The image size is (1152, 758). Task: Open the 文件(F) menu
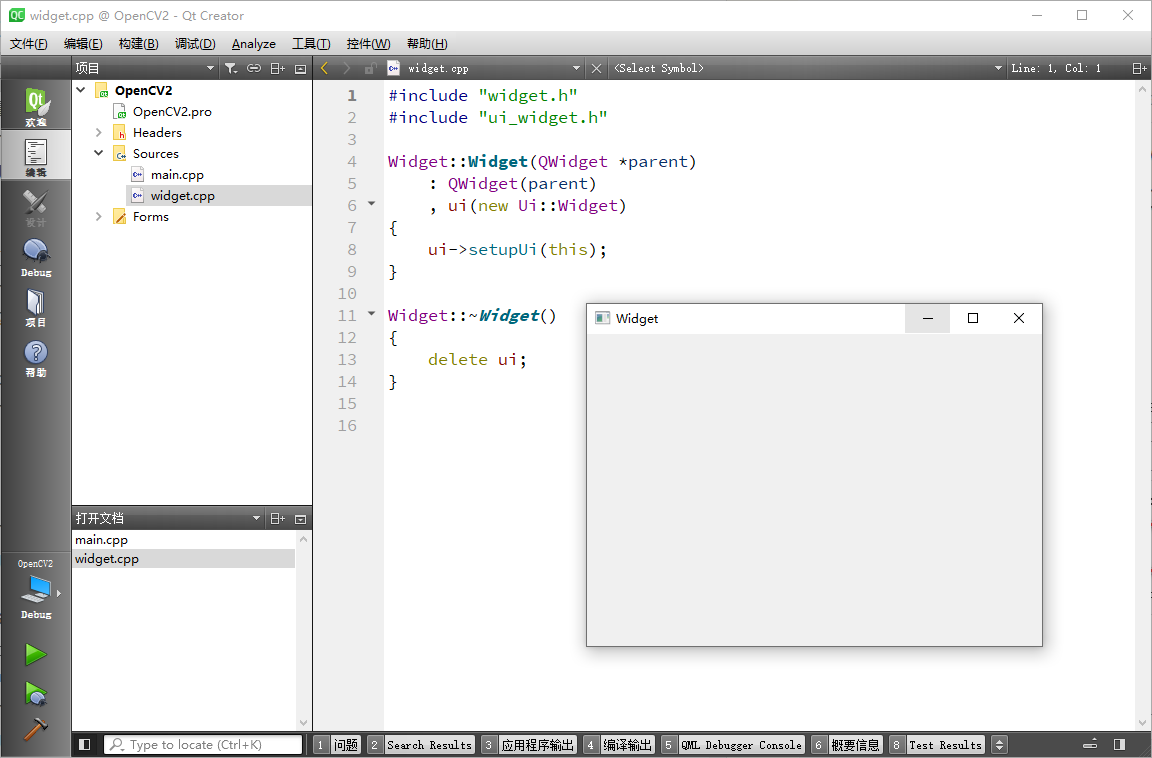pyautogui.click(x=29, y=43)
